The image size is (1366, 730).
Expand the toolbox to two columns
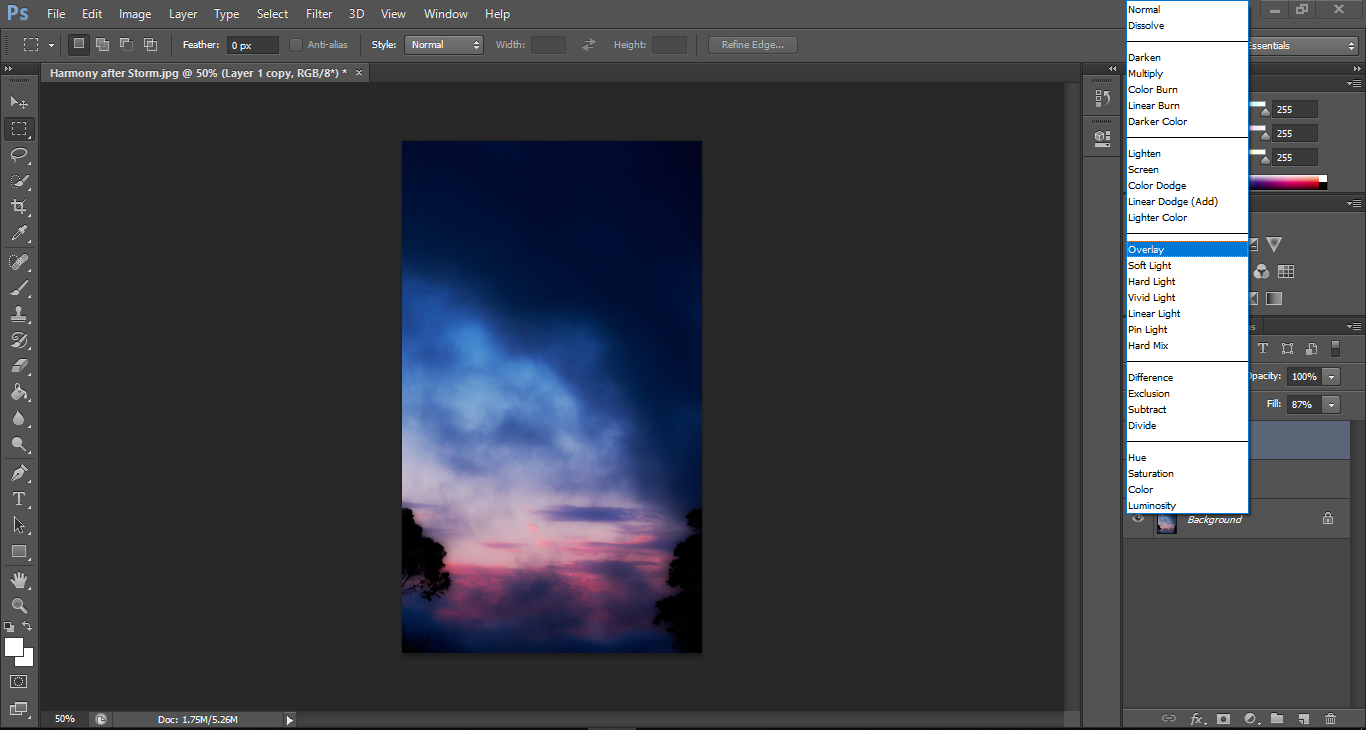11,69
